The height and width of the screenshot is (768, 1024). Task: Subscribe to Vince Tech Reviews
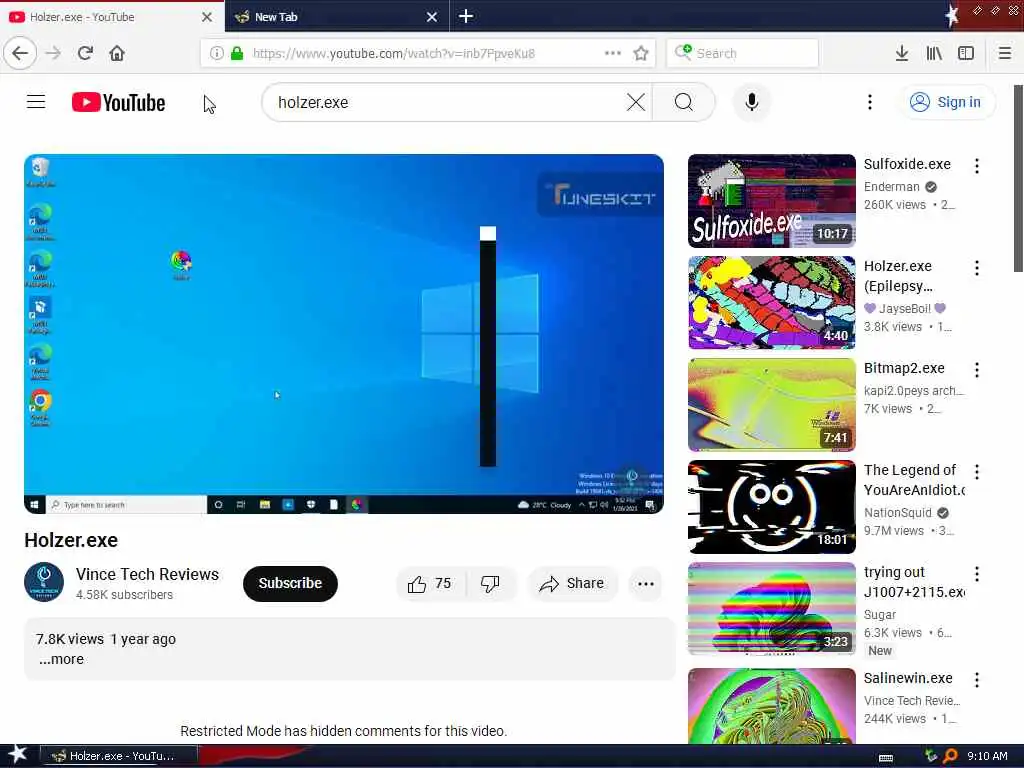click(290, 583)
